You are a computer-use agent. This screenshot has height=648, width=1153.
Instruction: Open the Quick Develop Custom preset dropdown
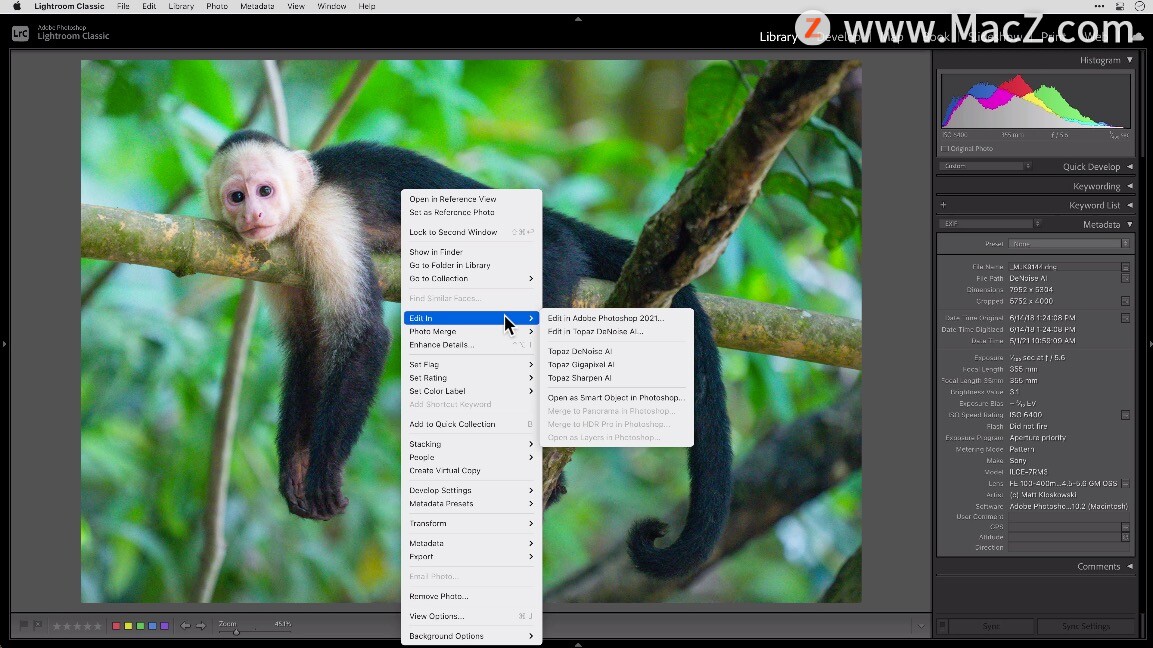(x=985, y=166)
